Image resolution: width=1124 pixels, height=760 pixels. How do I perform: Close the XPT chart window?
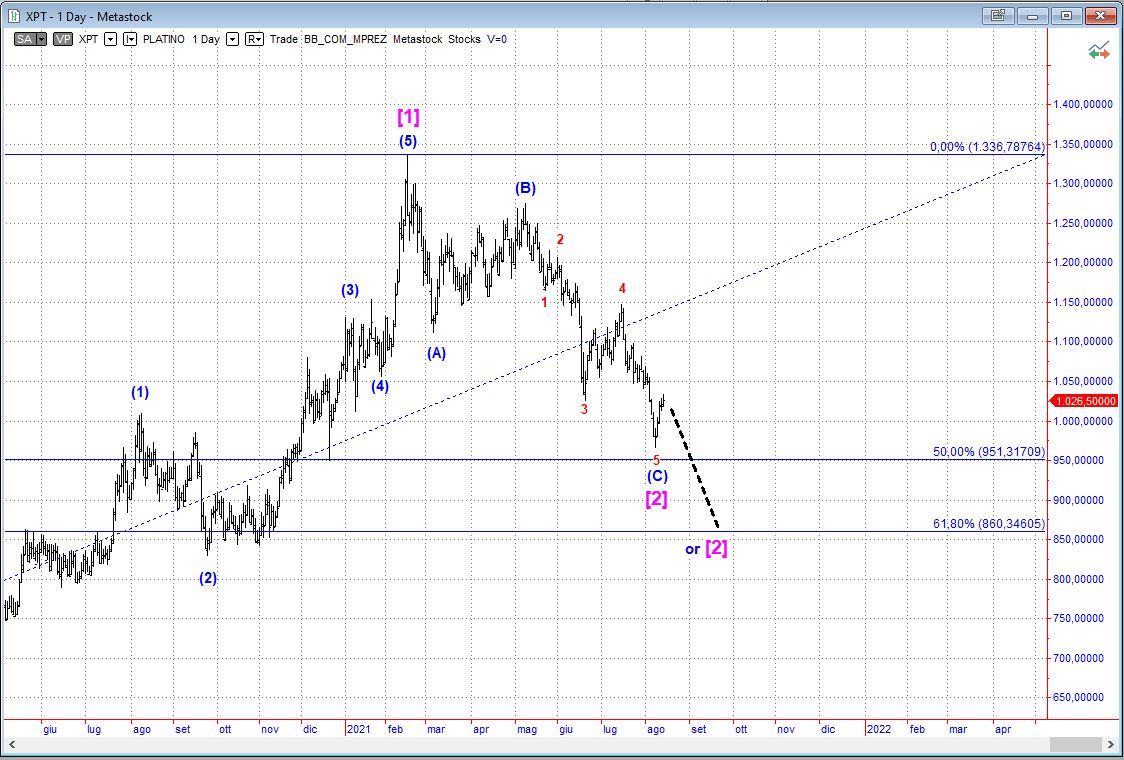click(1101, 15)
